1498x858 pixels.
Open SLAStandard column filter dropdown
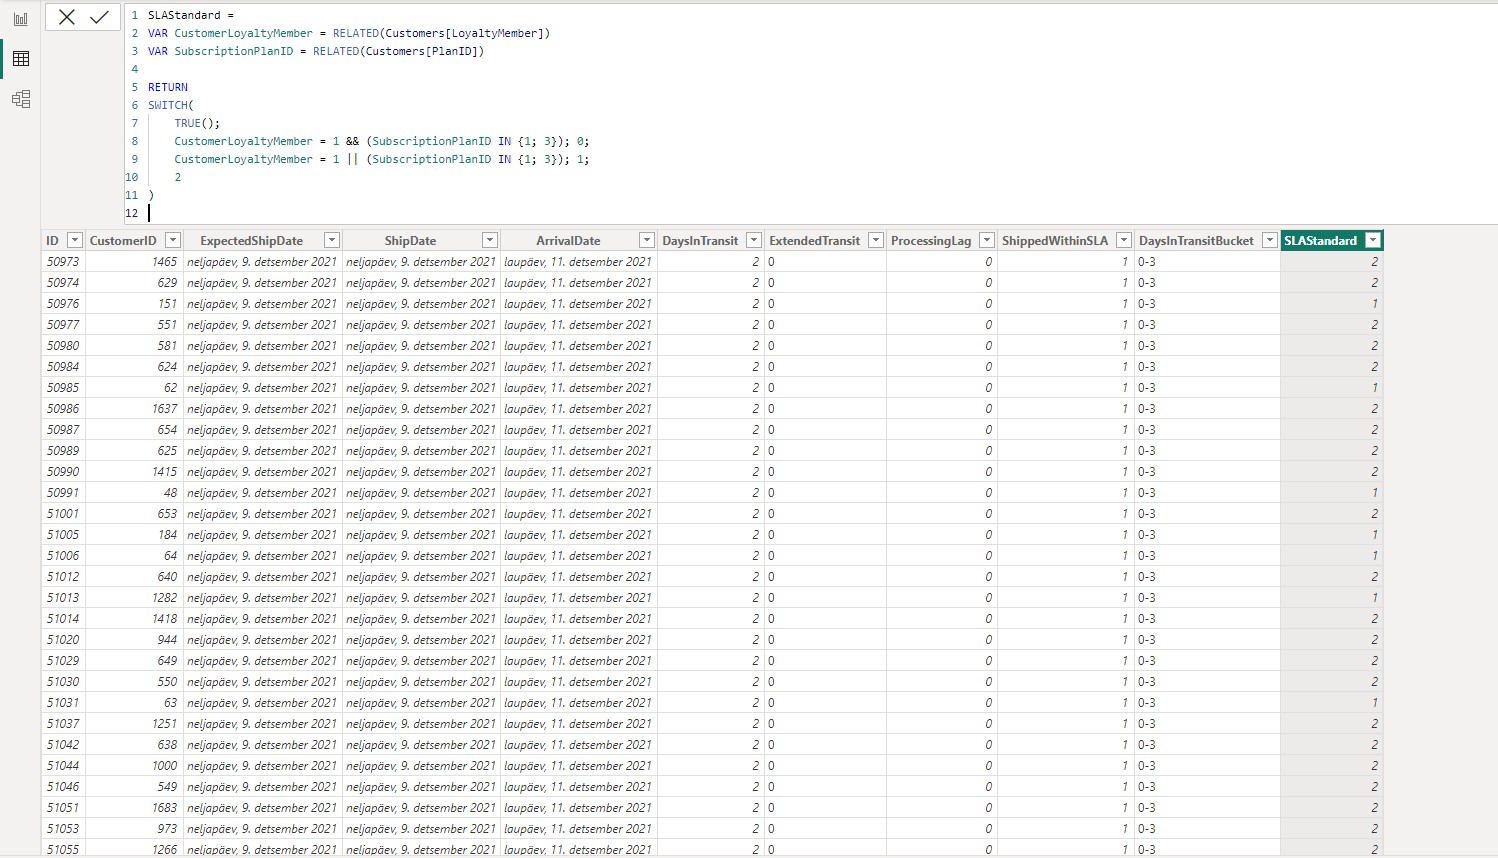tap(1373, 240)
